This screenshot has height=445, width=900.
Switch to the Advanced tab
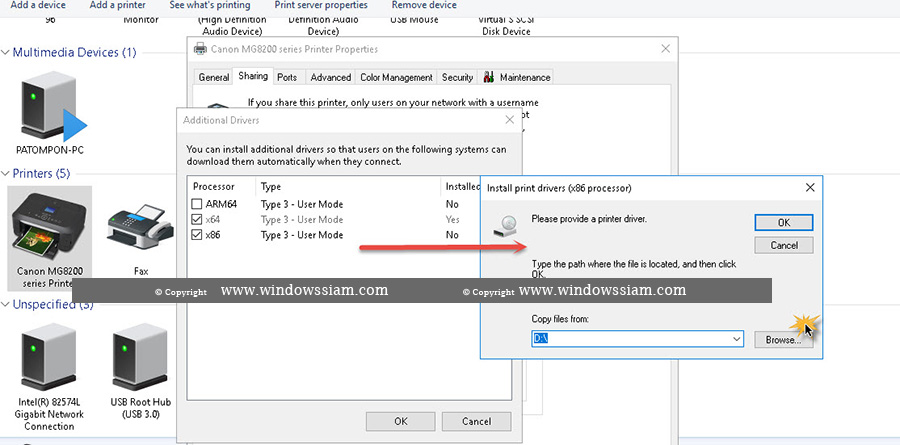click(331, 78)
